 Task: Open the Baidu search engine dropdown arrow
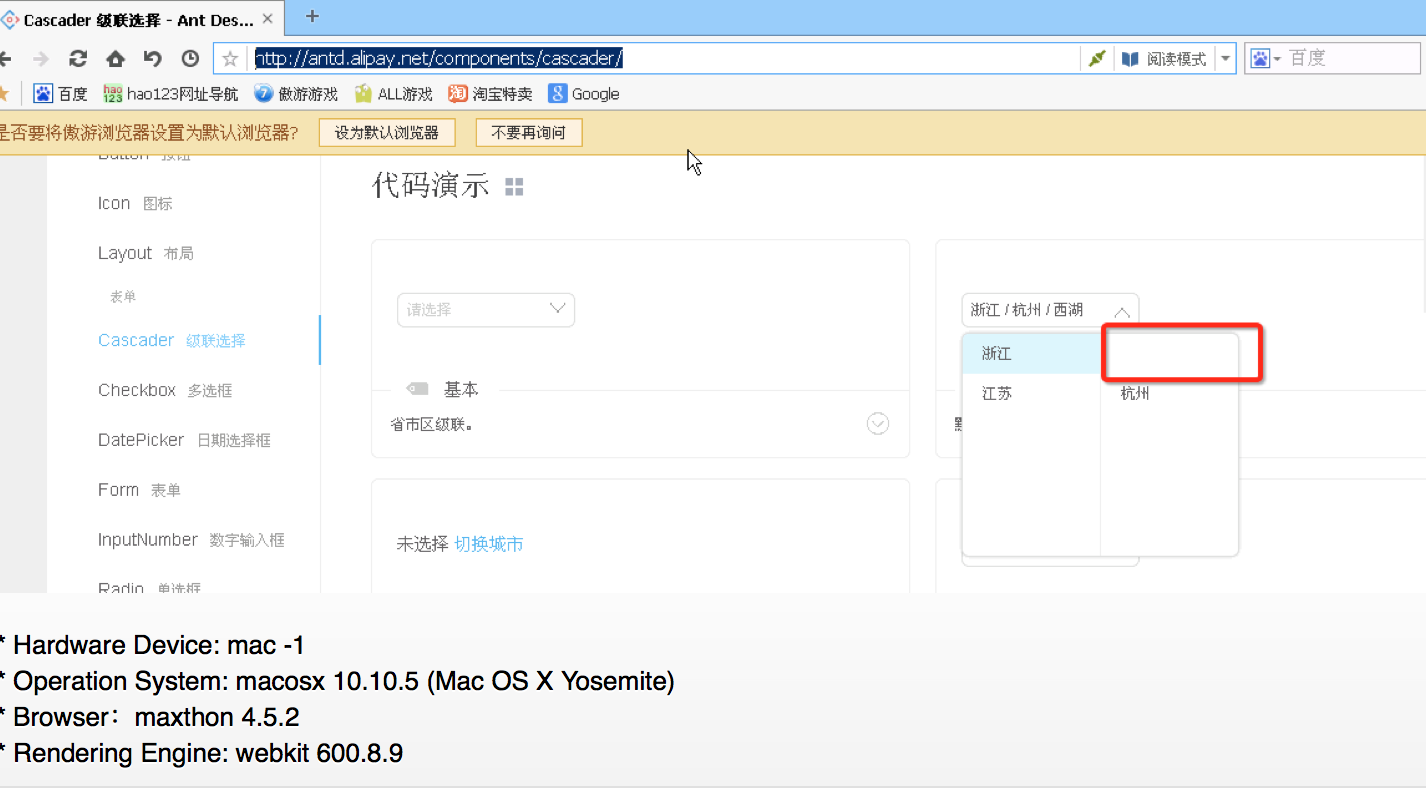tap(1277, 58)
